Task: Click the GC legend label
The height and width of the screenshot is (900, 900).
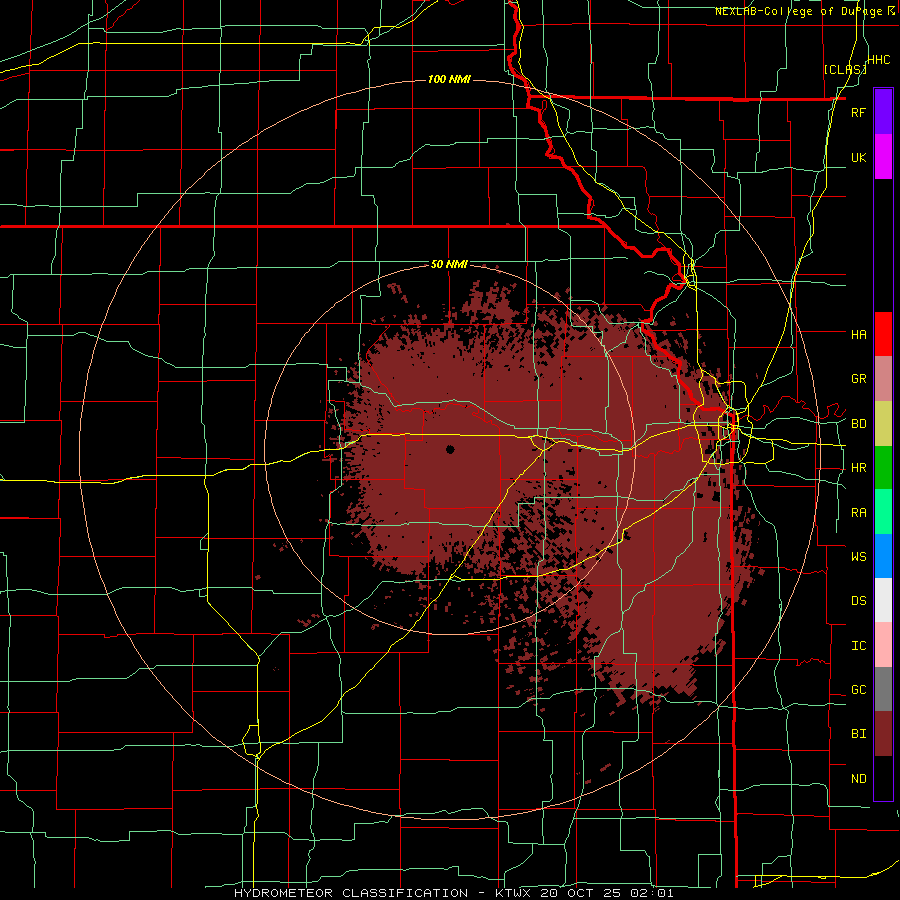Action: (858, 690)
